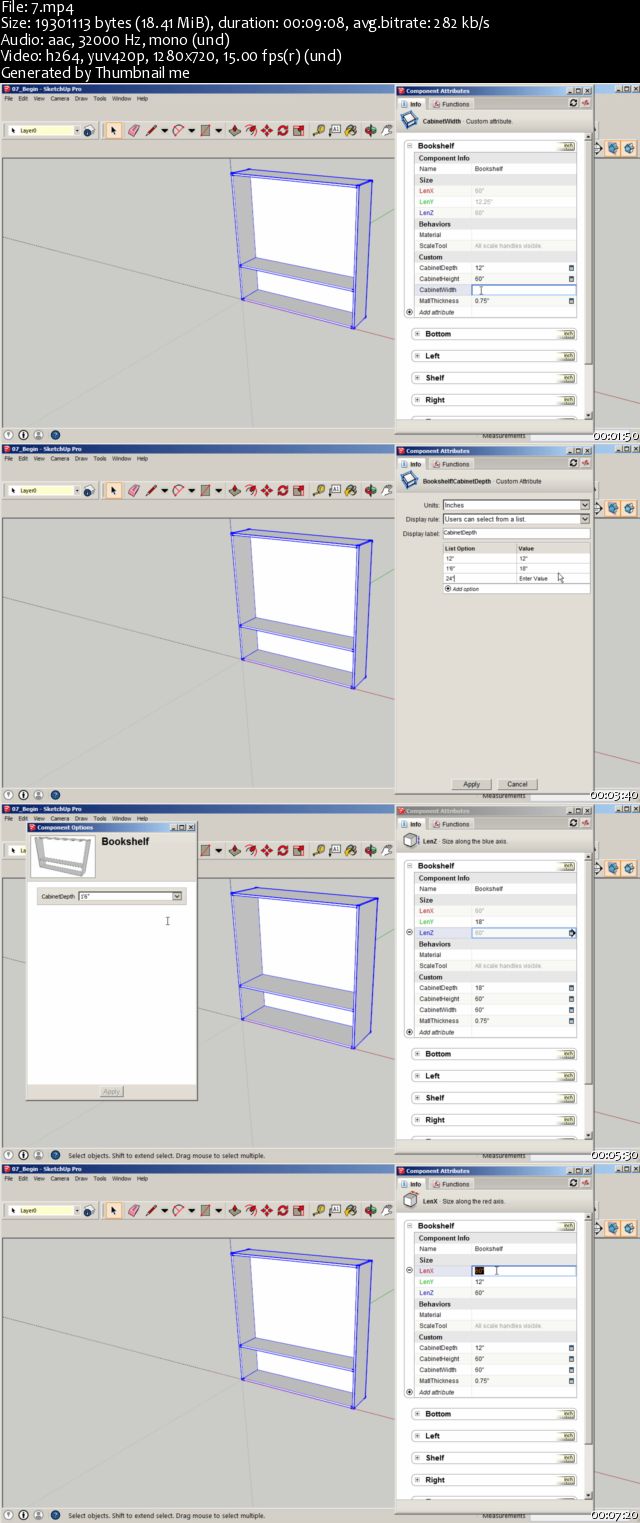Click the user icon in 00:07:20 status bar
The height and width of the screenshot is (1523, 640).
coord(38,1515)
